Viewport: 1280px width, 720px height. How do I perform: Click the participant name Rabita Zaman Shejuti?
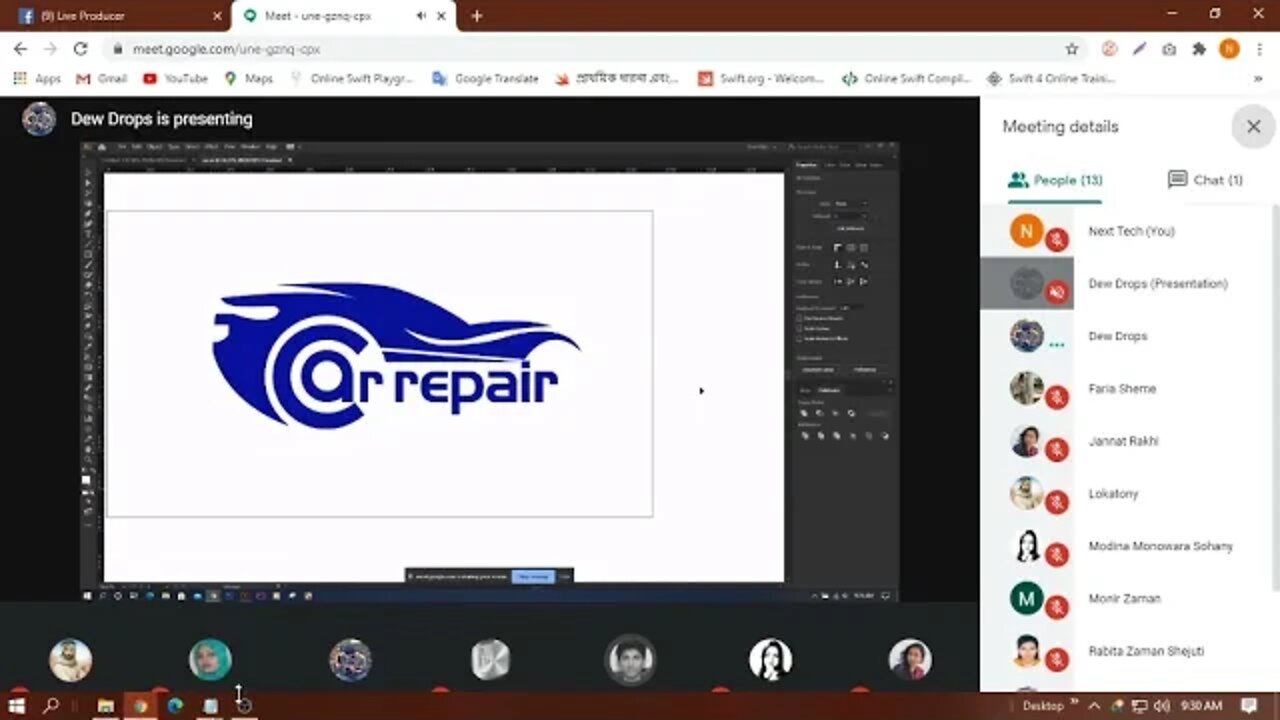click(x=1145, y=651)
